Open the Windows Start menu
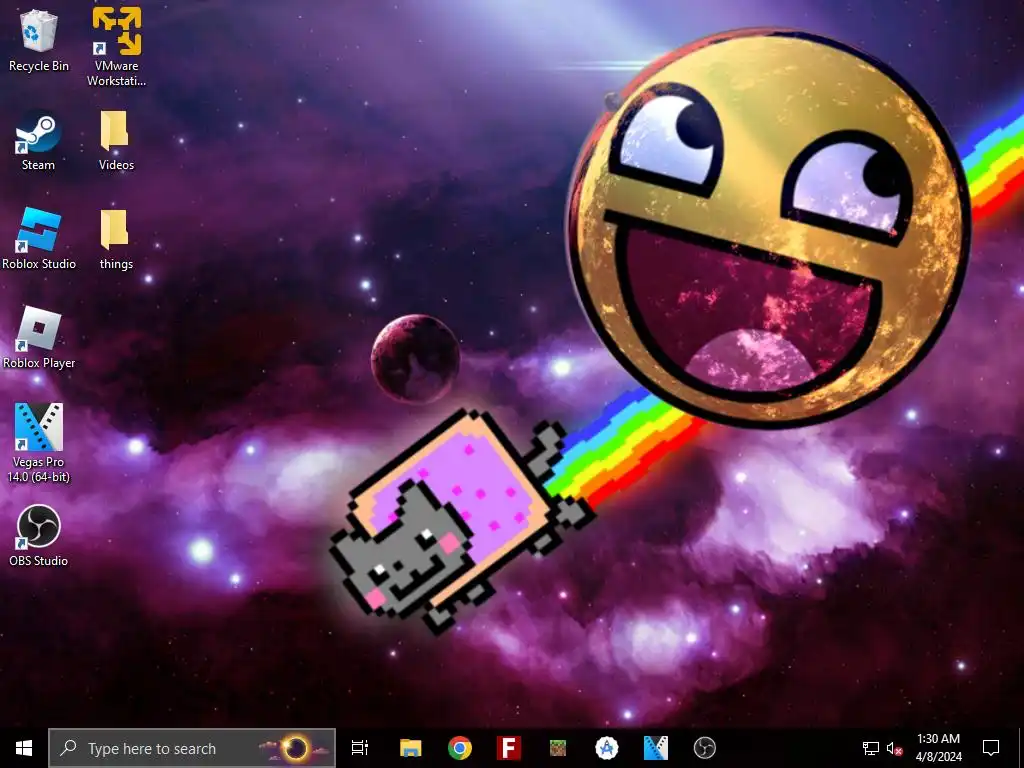 click(x=24, y=748)
